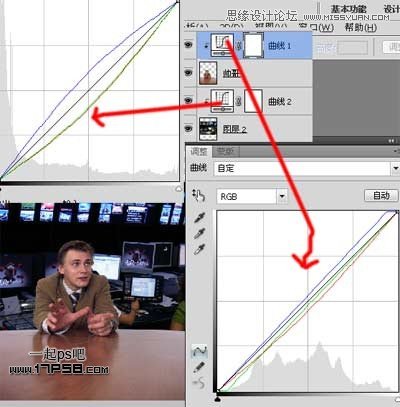This screenshot has height=407, width=400.
Task: Switch to the 蒙版 panel tab
Action: click(x=225, y=152)
